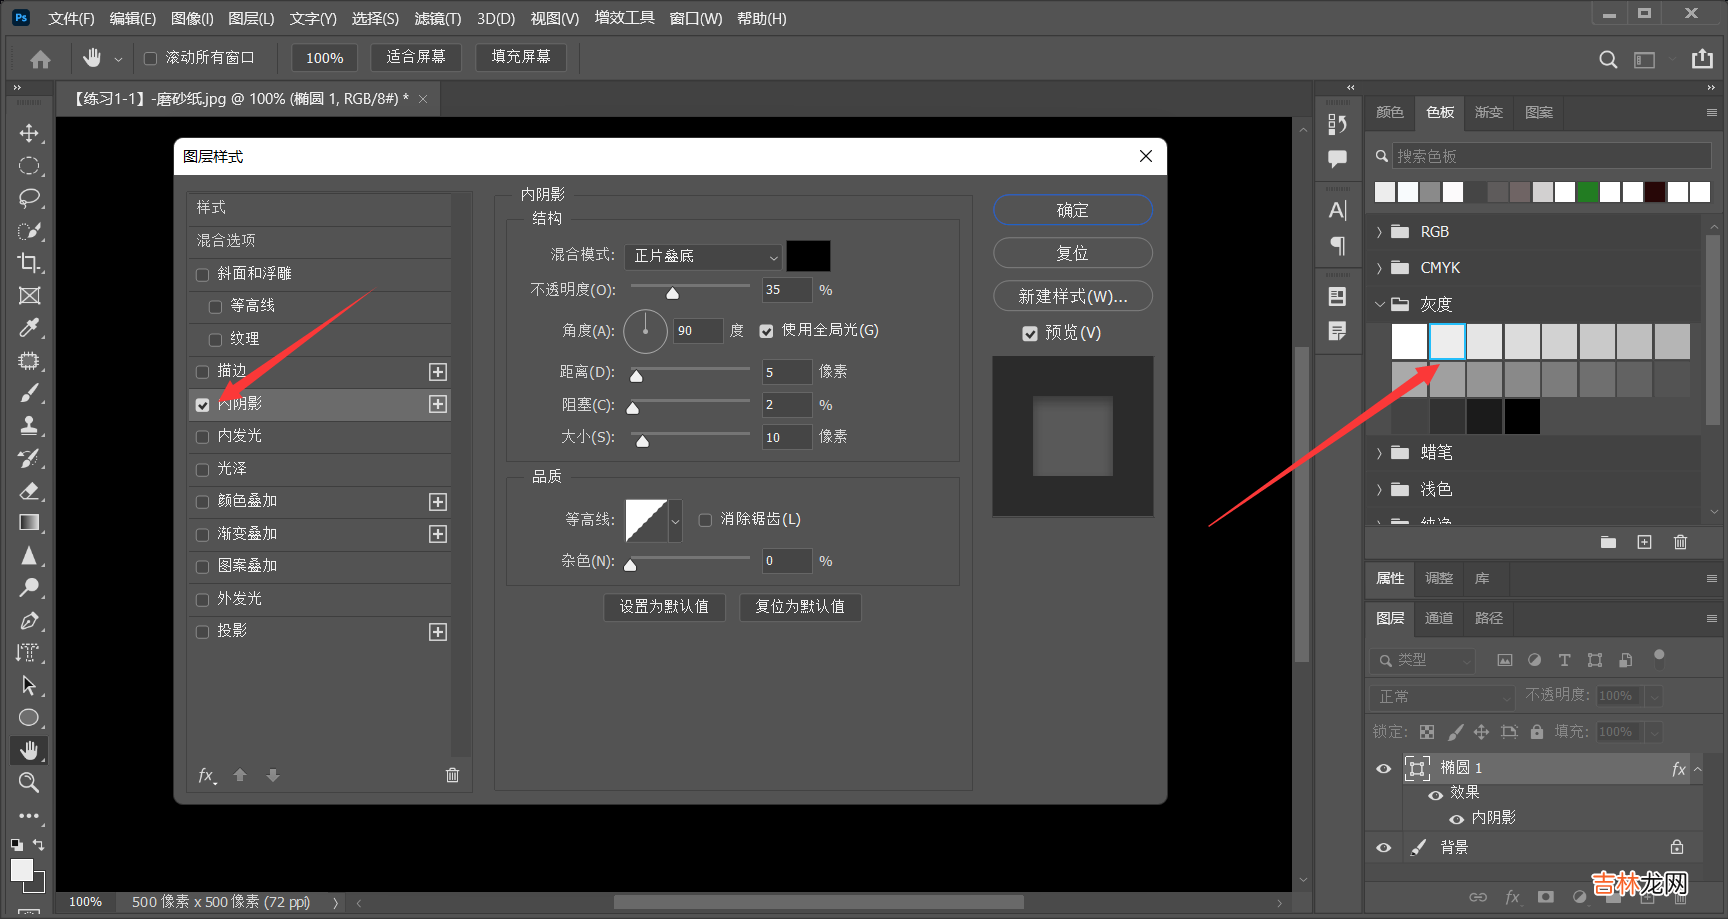
Task: Select the Path Selection tool
Action: tap(29, 686)
